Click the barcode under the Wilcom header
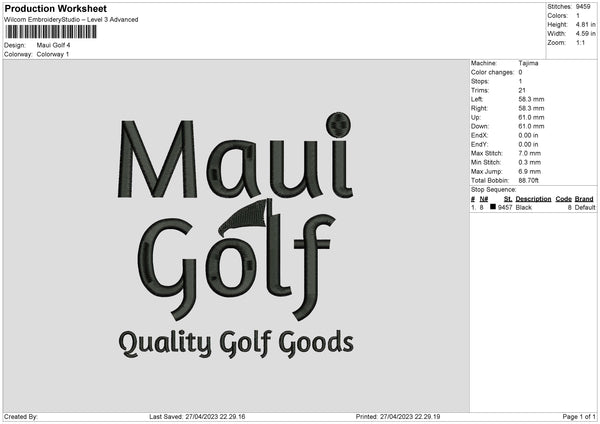The height and width of the screenshot is (424, 600). click(51, 32)
